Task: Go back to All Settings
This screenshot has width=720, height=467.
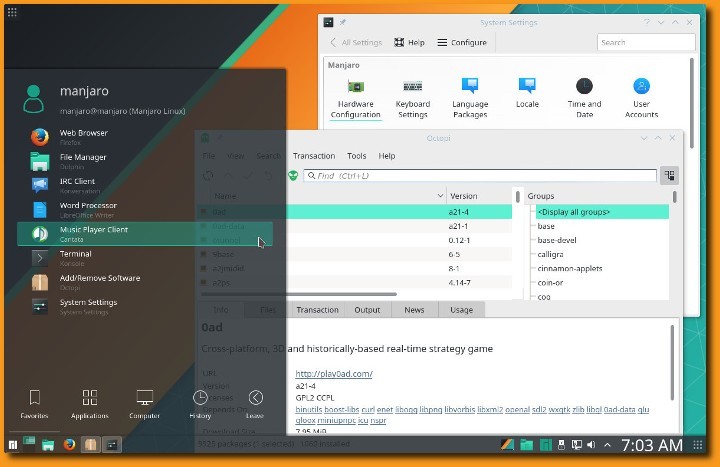Action: tap(356, 42)
